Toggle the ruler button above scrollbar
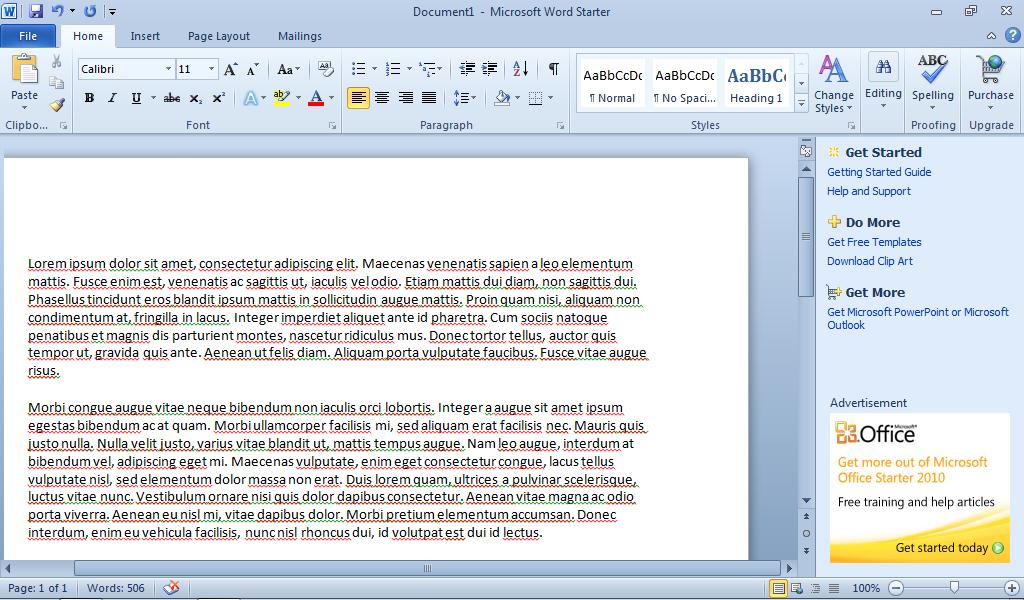This screenshot has height=600, width=1024. pos(807,151)
